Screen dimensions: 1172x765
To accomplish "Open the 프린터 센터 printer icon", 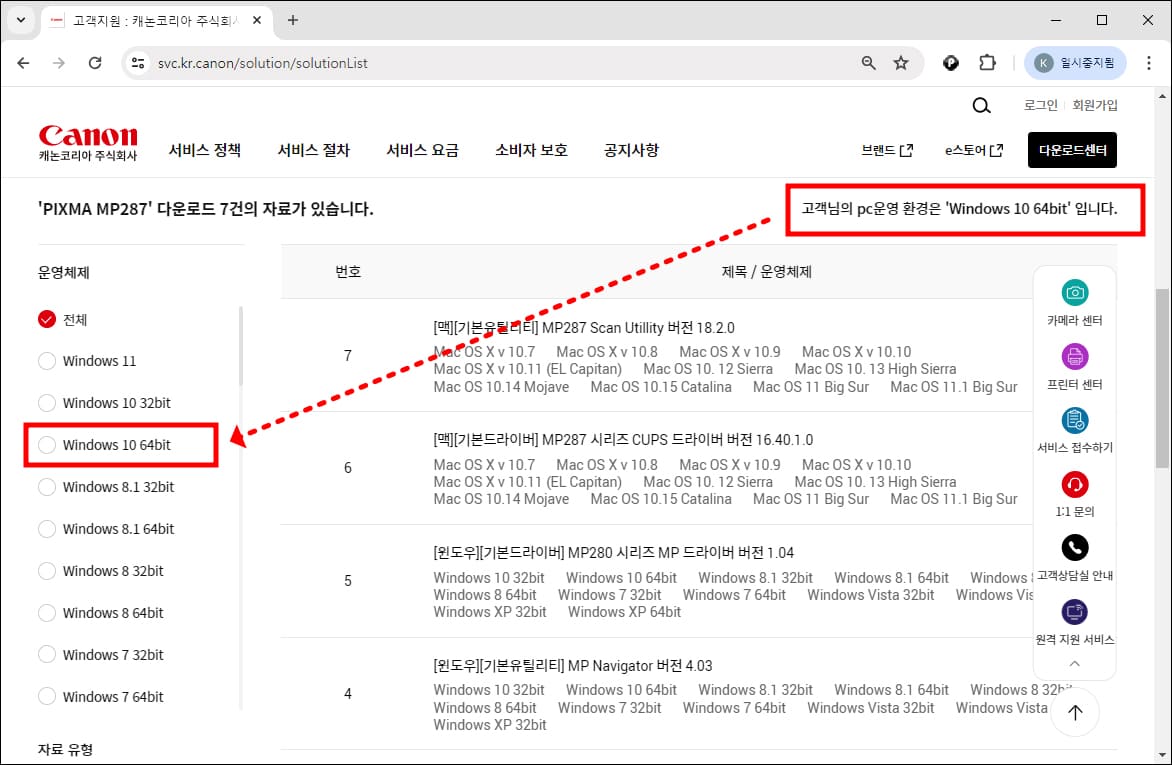I will click(x=1075, y=356).
